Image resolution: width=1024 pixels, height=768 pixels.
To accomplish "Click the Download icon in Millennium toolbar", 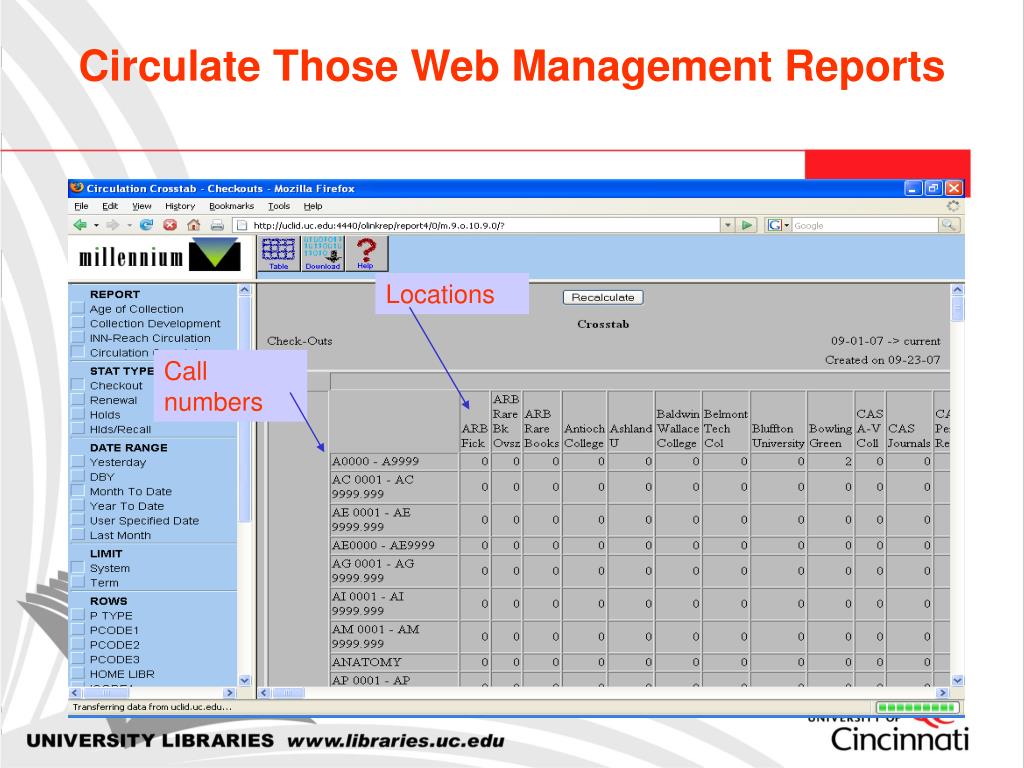I will click(323, 253).
